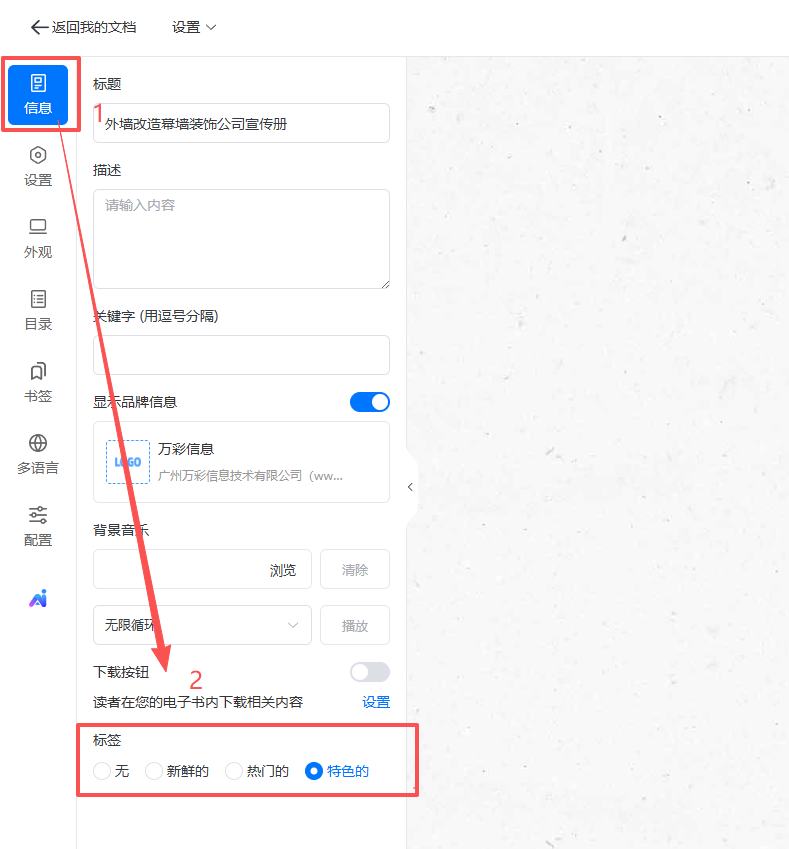Viewport: 789px width, 849px height.
Task: Open the 信息 sidebar panel
Action: click(x=38, y=95)
